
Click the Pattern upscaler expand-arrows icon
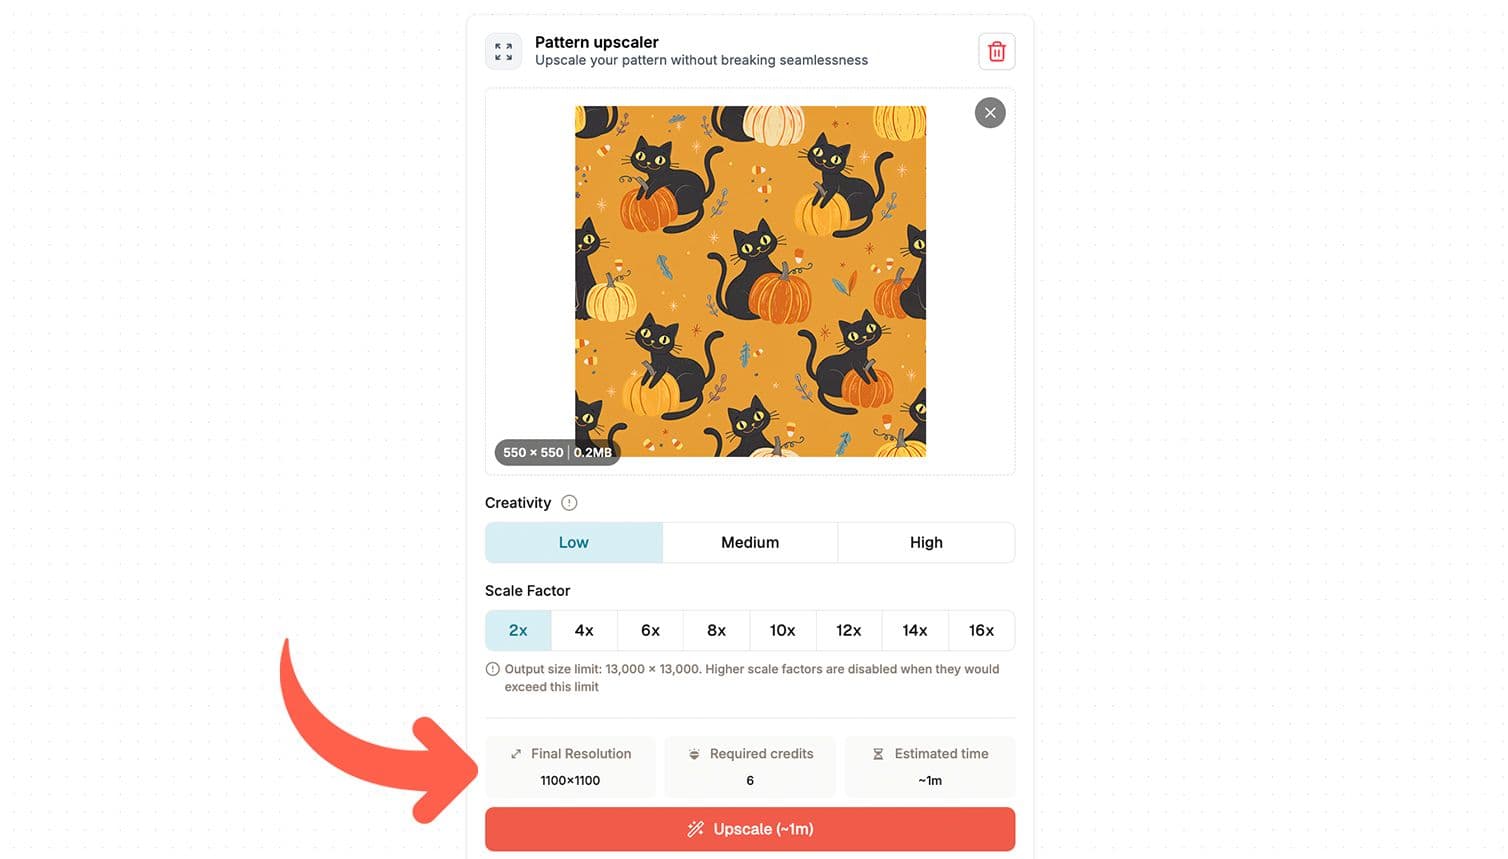click(503, 50)
